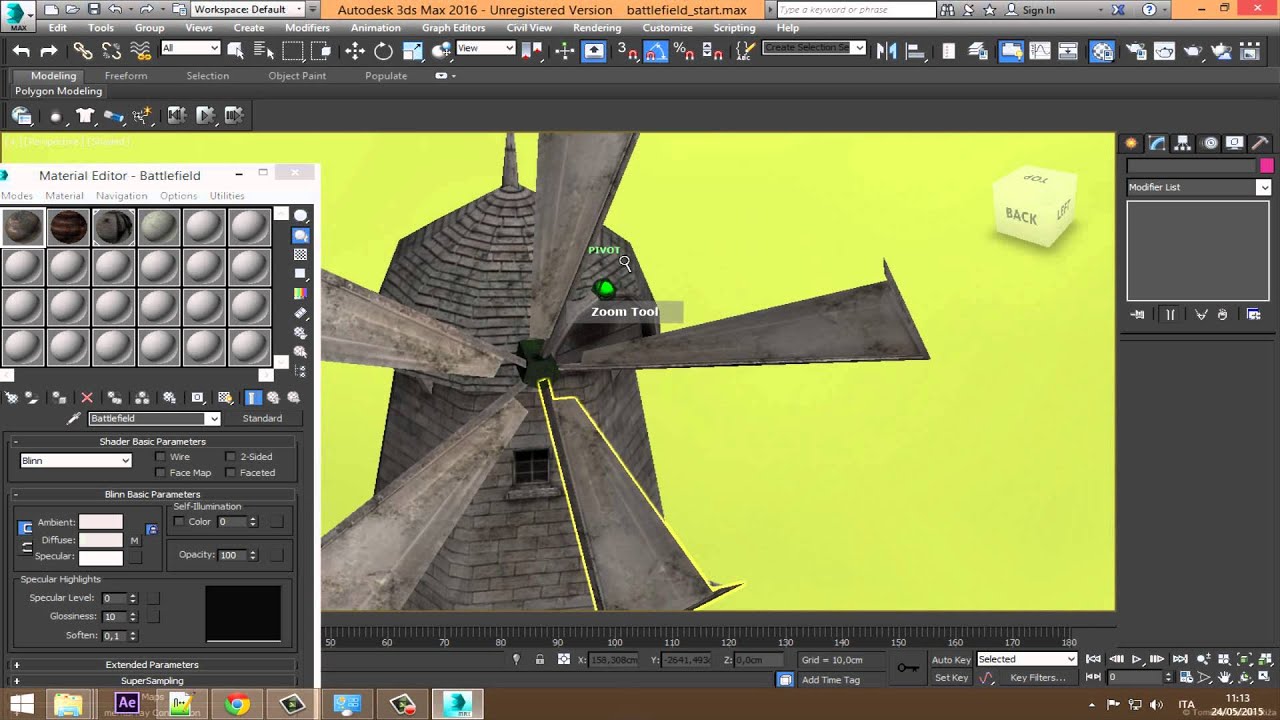Click the Key Filters key icon
1280x720 pixels.
pos(908,668)
